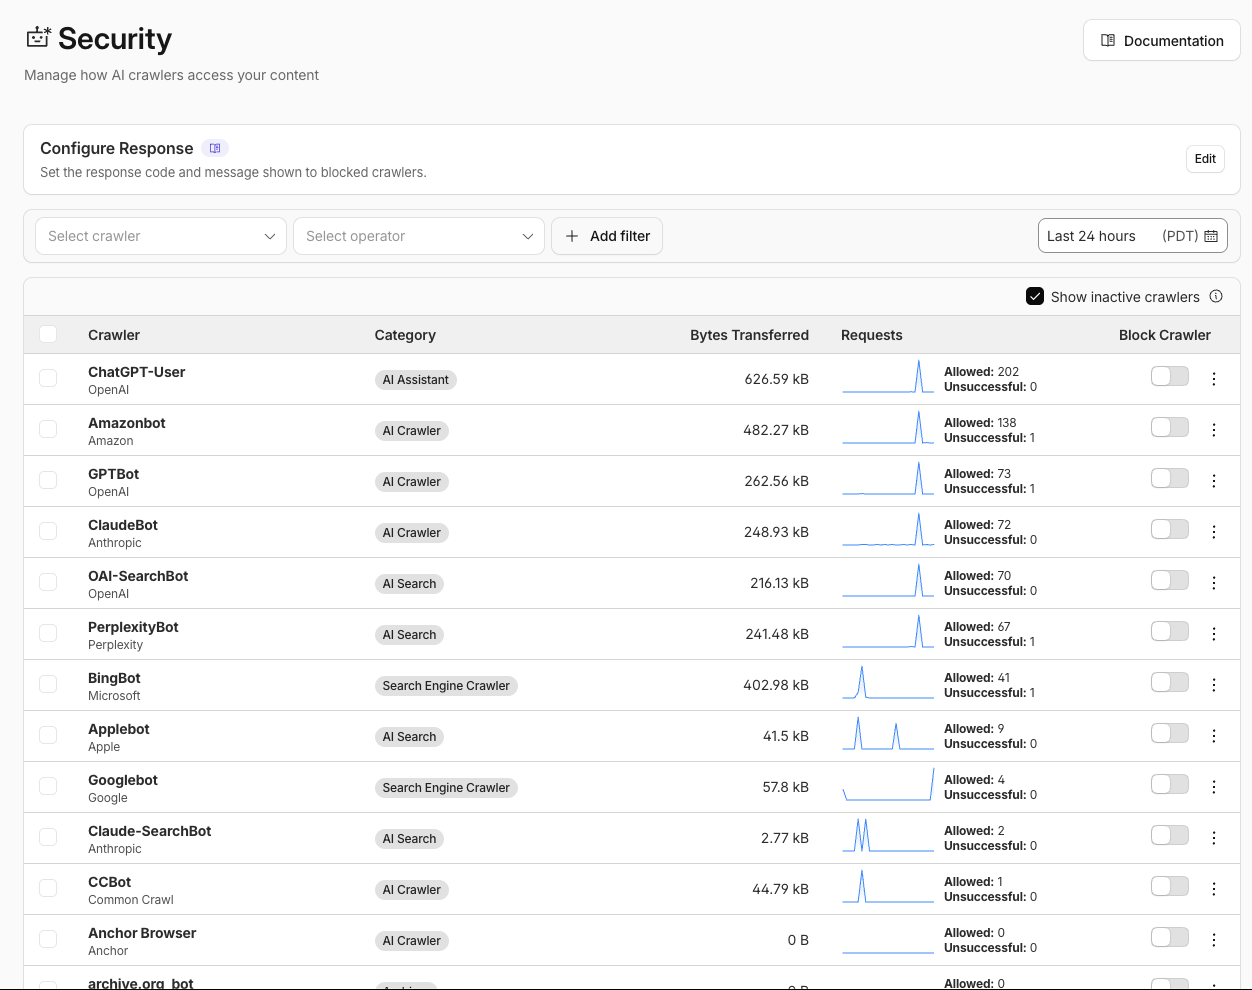Click the ClaudeBot crawler name

[x=123, y=525]
